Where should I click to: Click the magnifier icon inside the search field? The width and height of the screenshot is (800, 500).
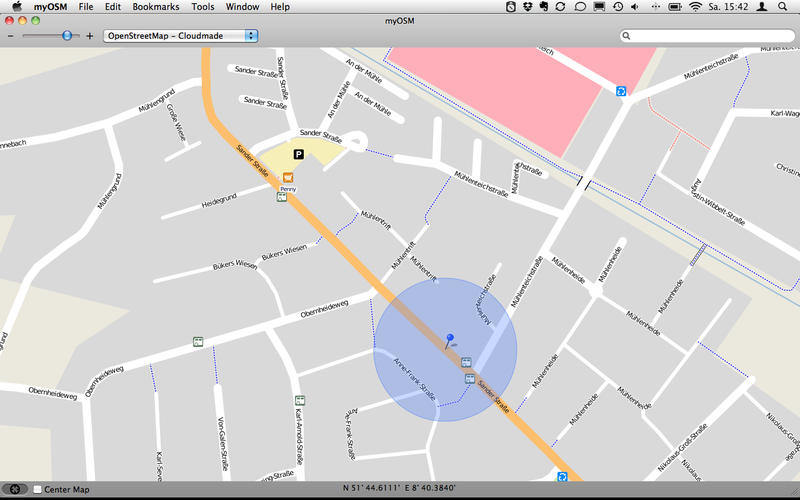coord(626,36)
